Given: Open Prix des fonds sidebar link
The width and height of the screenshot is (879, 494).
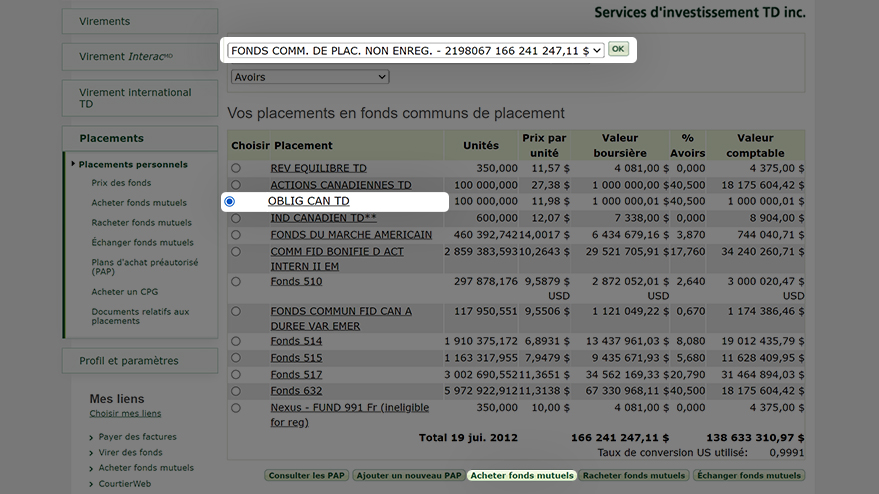Looking at the screenshot, I should click(x=121, y=183).
